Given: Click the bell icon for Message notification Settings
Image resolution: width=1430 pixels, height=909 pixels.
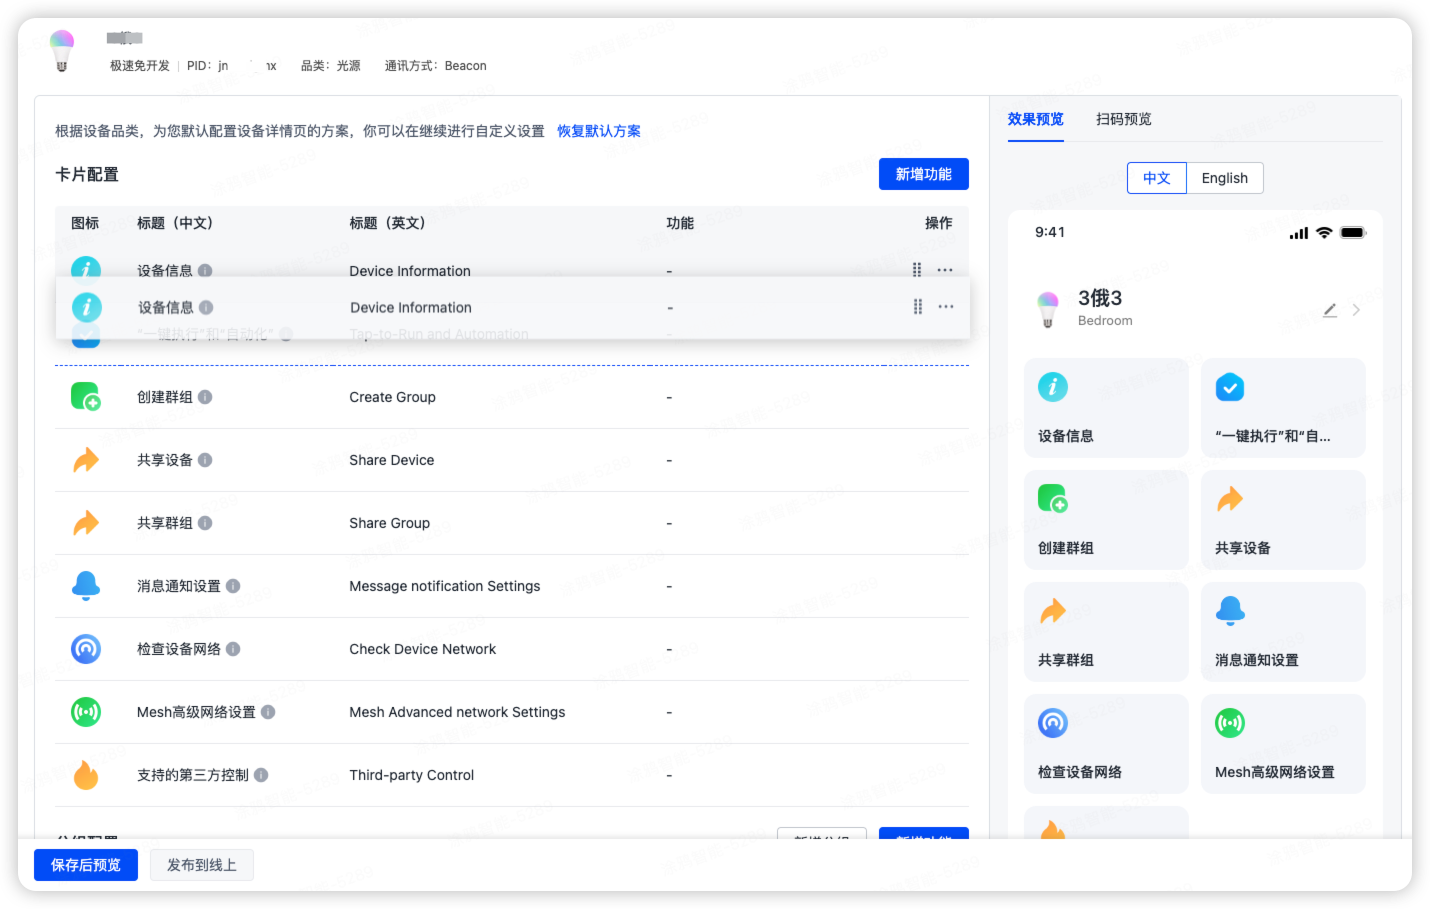Looking at the screenshot, I should [x=86, y=586].
